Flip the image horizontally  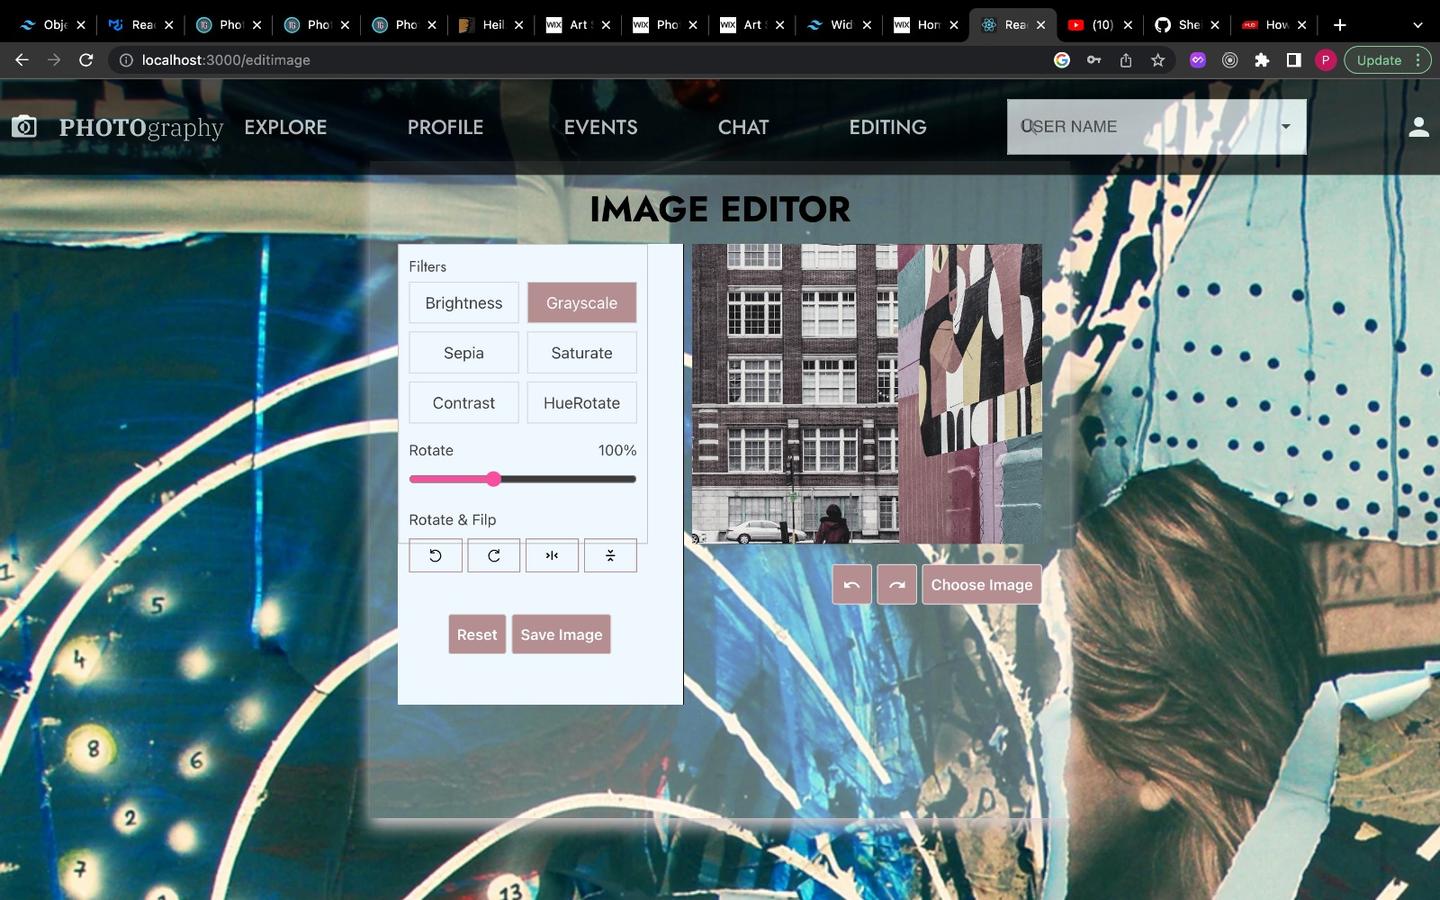[x=552, y=556]
